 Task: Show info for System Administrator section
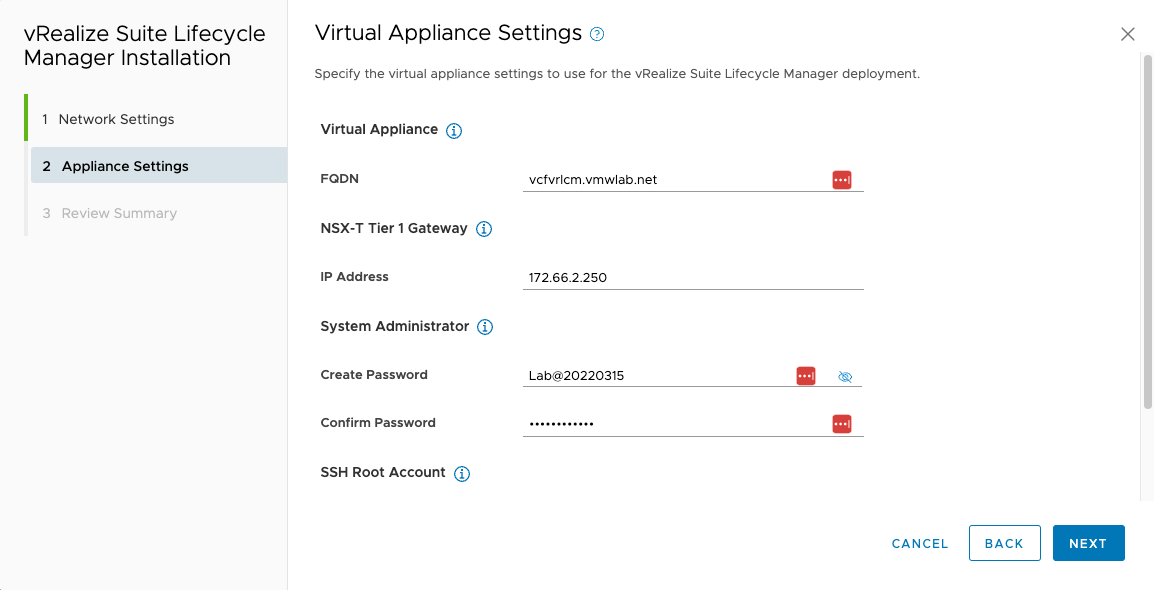pos(484,327)
